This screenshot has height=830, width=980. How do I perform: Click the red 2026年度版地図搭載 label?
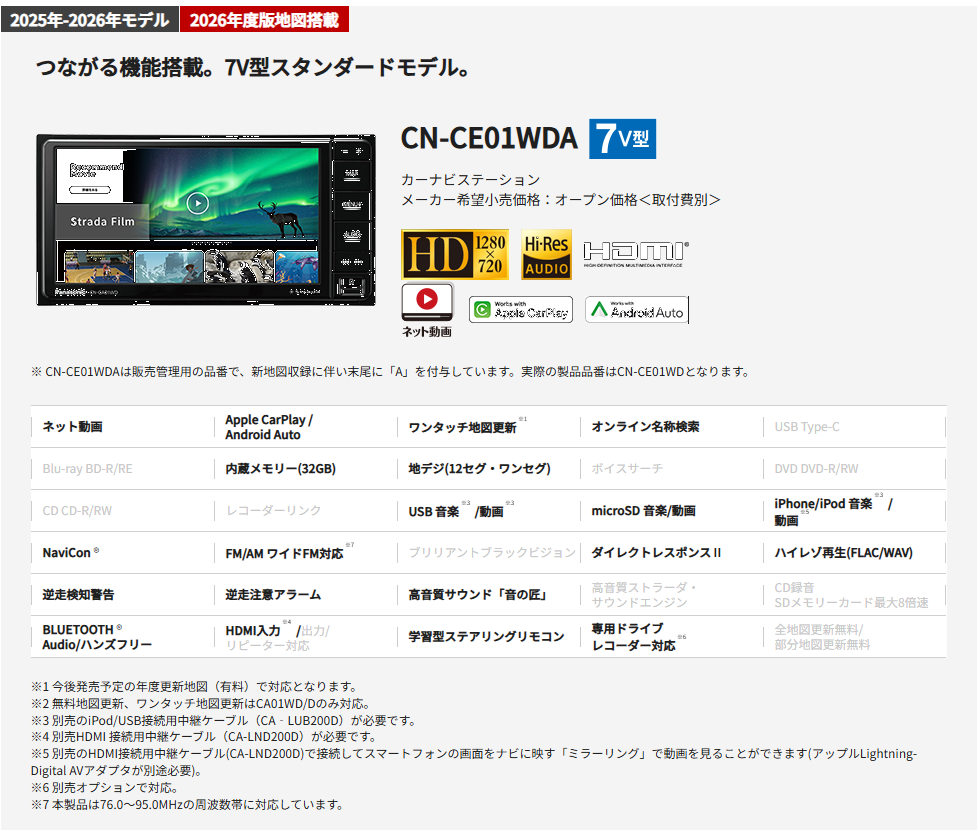[x=264, y=20]
